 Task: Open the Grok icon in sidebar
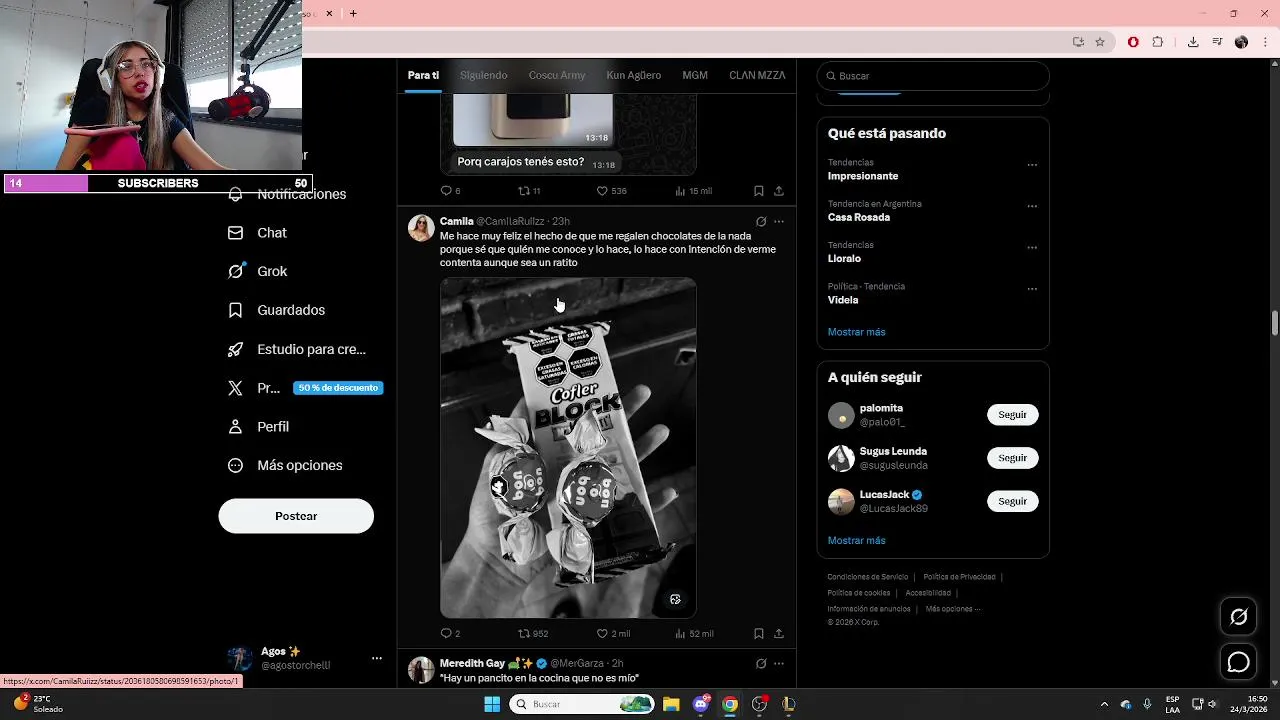[x=235, y=271]
